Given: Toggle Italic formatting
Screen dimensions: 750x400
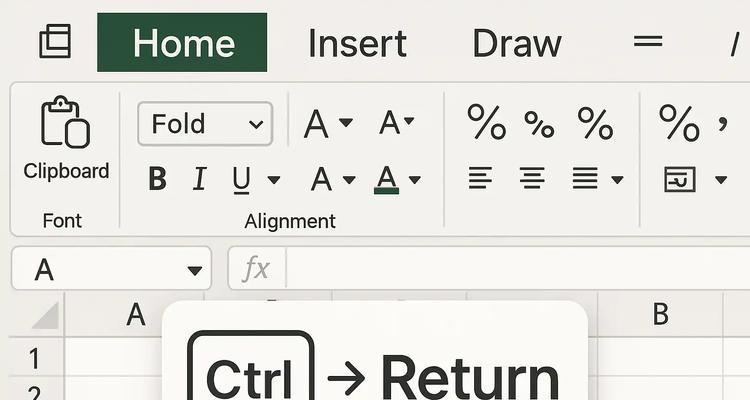Looking at the screenshot, I should tap(199, 179).
